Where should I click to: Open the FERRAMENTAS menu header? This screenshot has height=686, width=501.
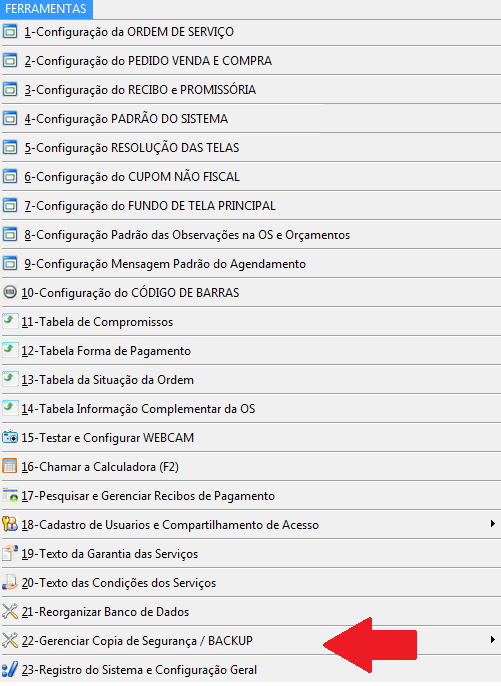coord(46,9)
